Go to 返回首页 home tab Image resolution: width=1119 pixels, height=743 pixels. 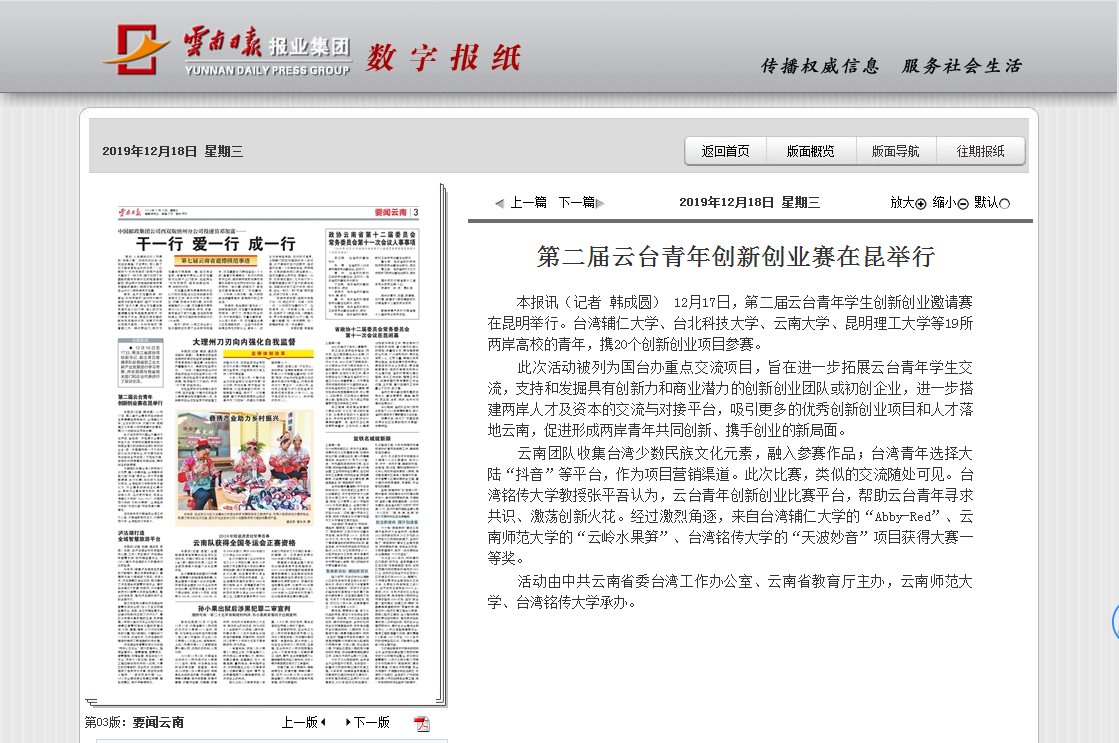[725, 151]
